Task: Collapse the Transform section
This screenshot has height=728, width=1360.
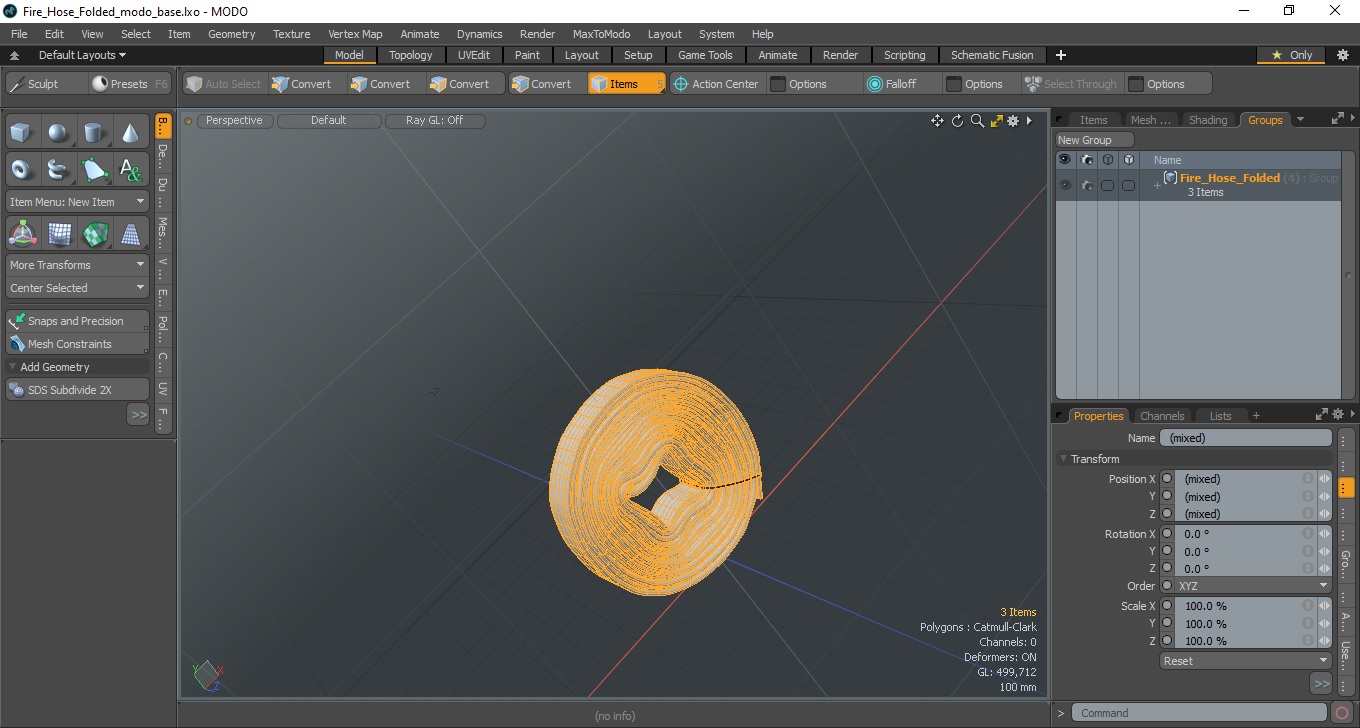Action: click(x=1064, y=459)
